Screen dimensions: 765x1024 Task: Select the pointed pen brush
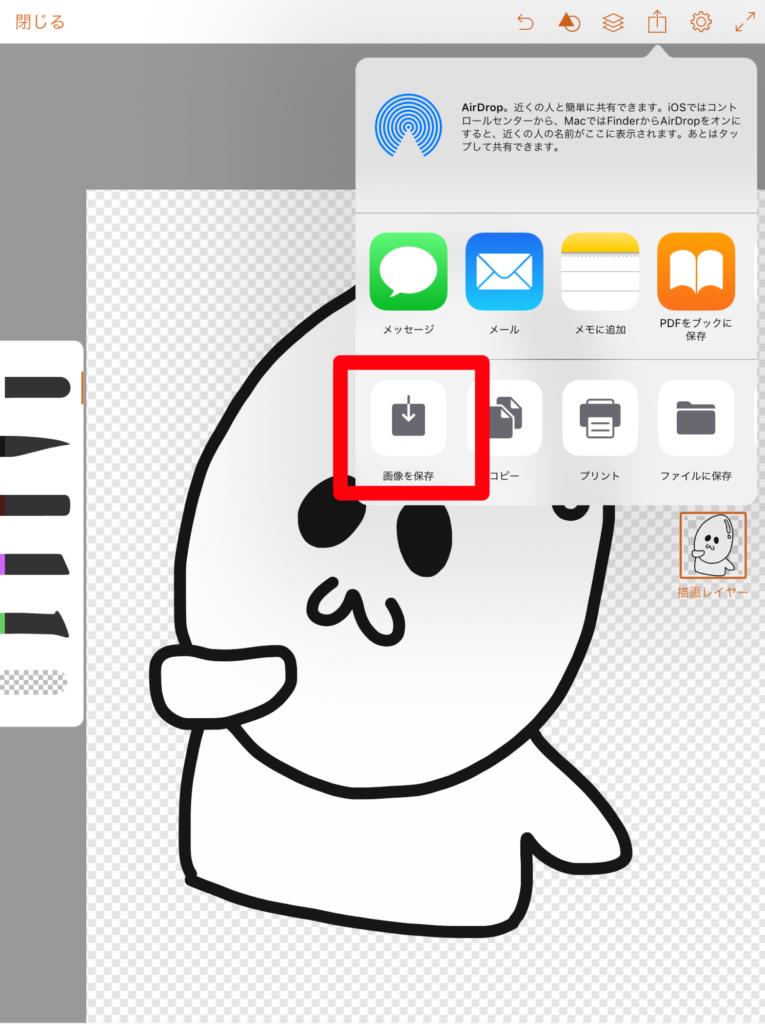[x=35, y=446]
